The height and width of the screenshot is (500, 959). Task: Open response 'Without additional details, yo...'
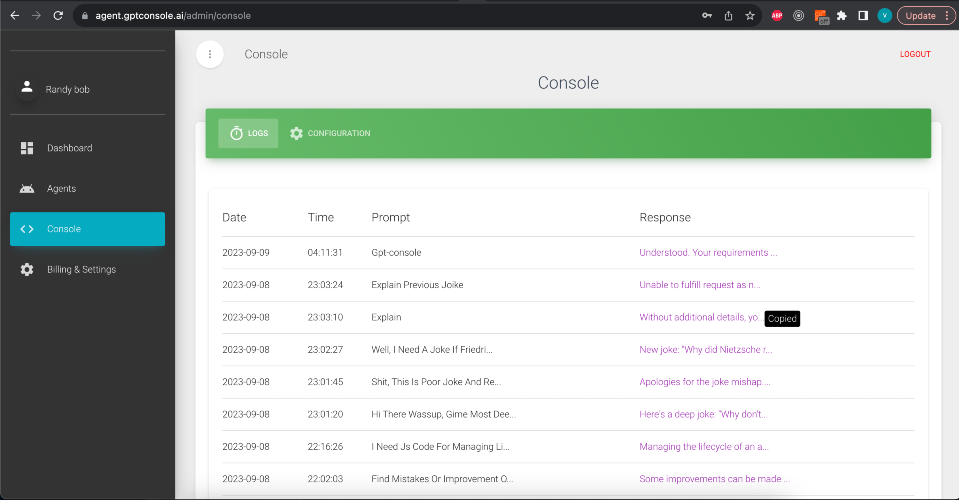(700, 317)
